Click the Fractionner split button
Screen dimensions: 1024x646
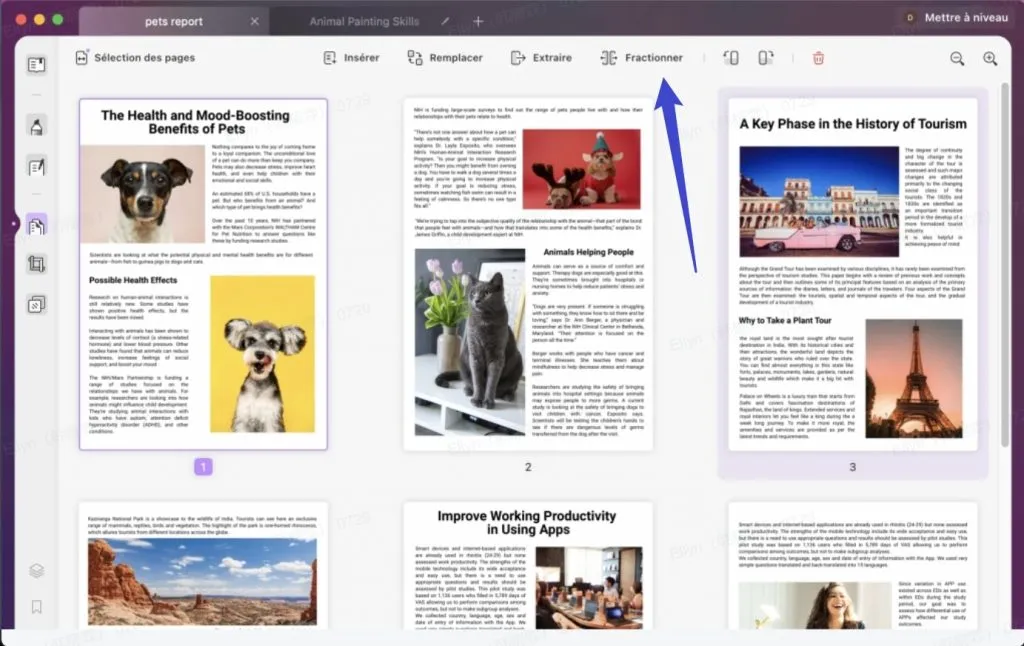click(x=641, y=58)
